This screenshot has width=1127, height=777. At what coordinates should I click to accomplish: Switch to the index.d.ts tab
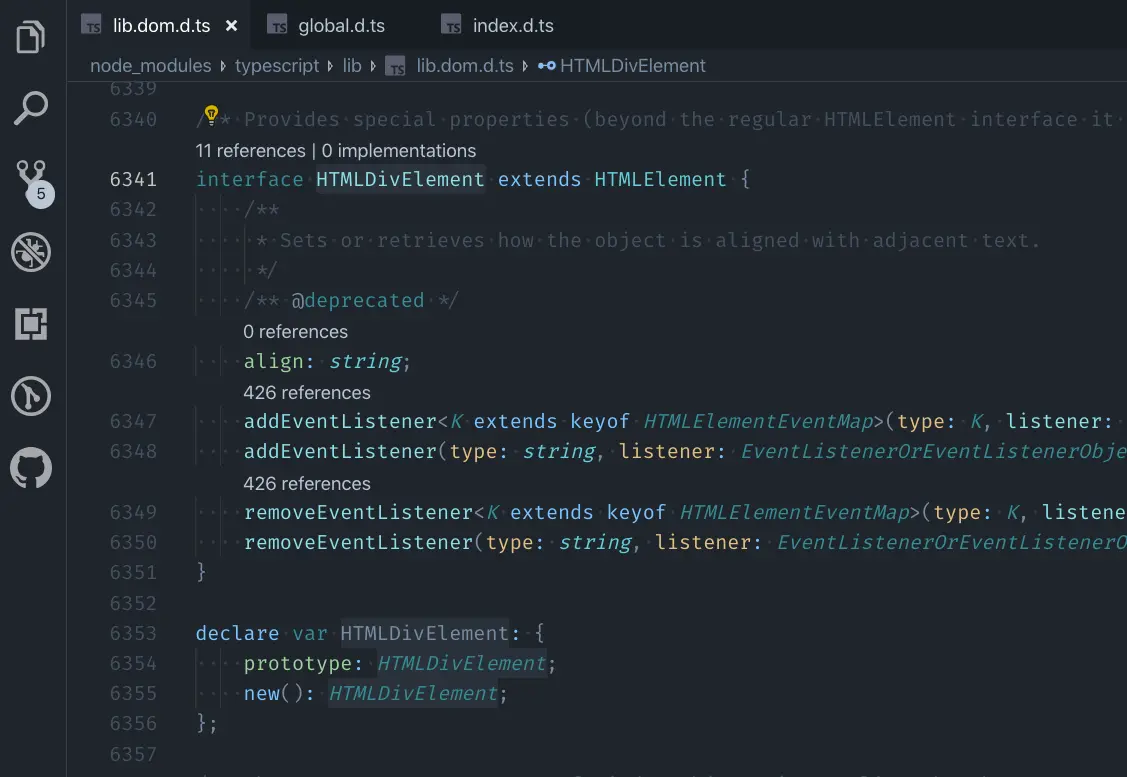tap(513, 26)
